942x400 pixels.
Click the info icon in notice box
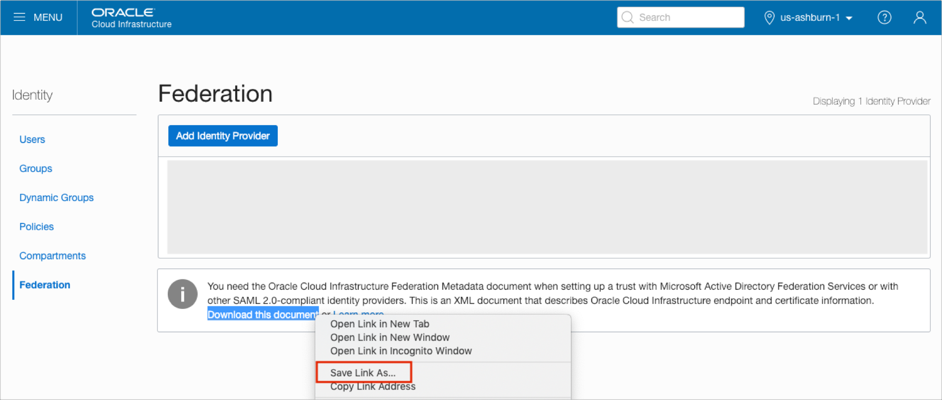pos(182,294)
